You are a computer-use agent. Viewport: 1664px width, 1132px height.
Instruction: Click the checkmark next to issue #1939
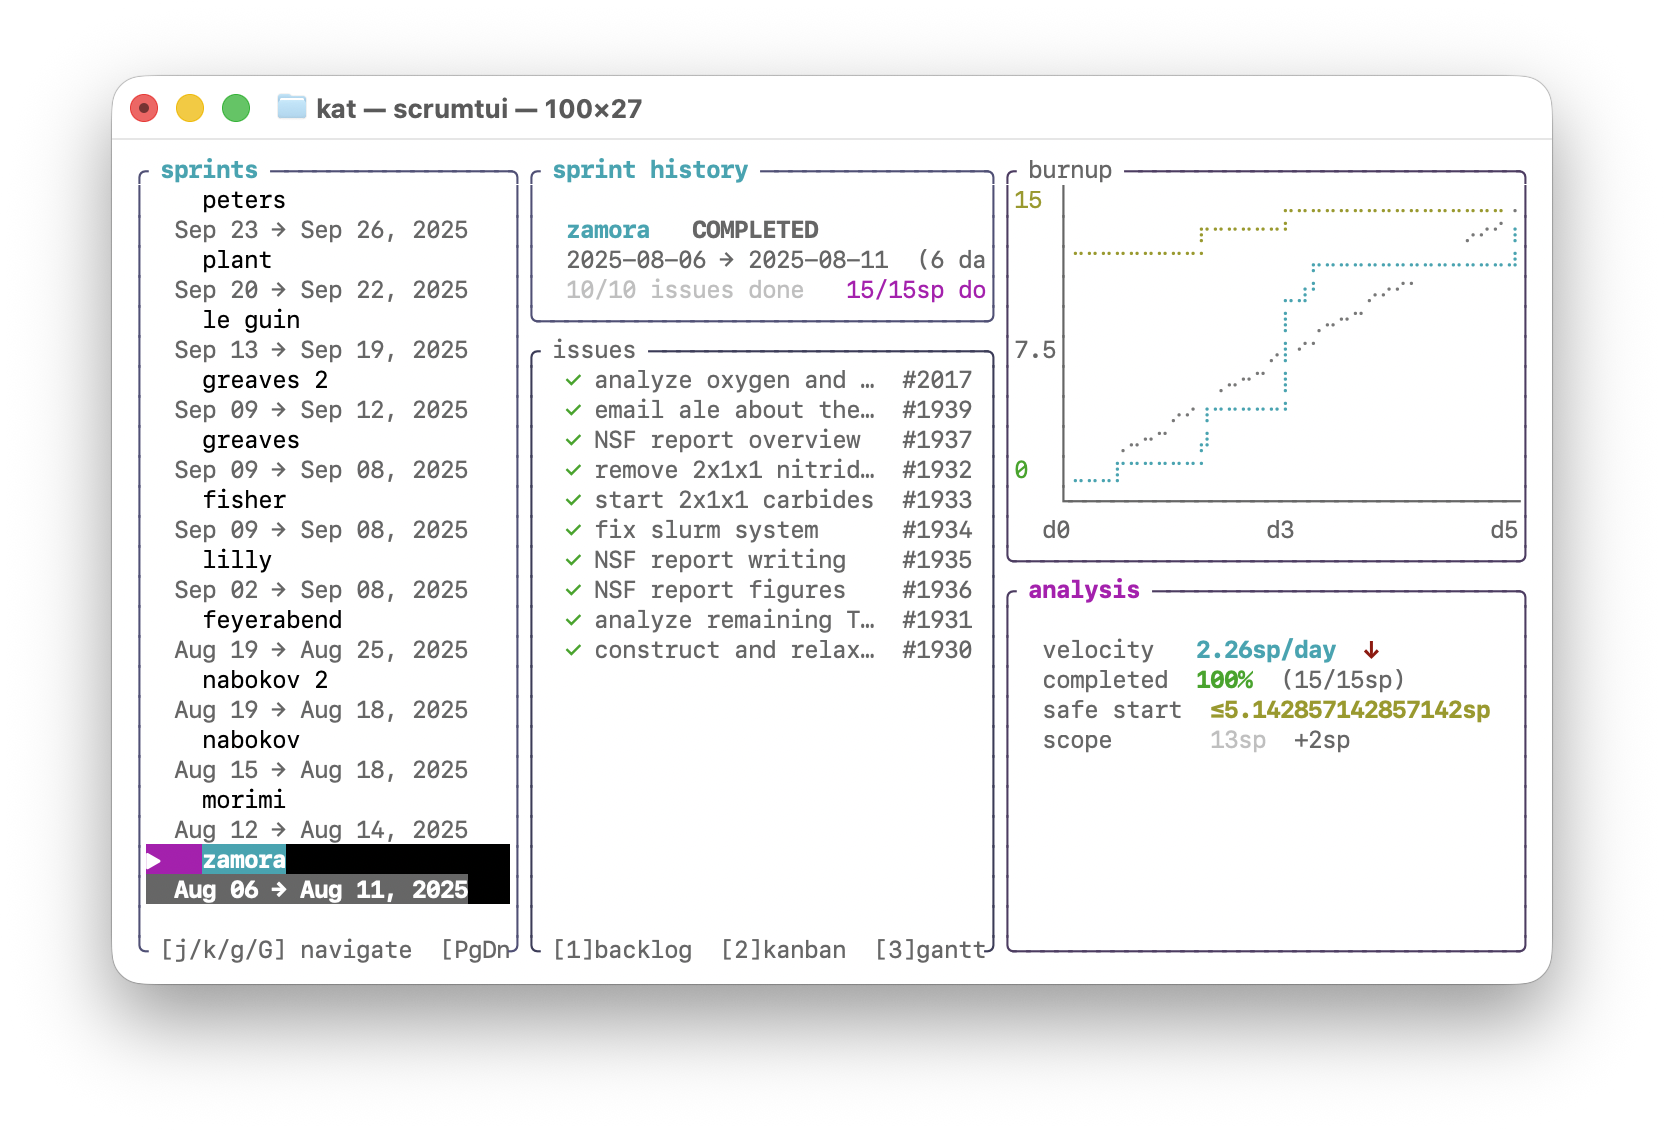coord(573,410)
